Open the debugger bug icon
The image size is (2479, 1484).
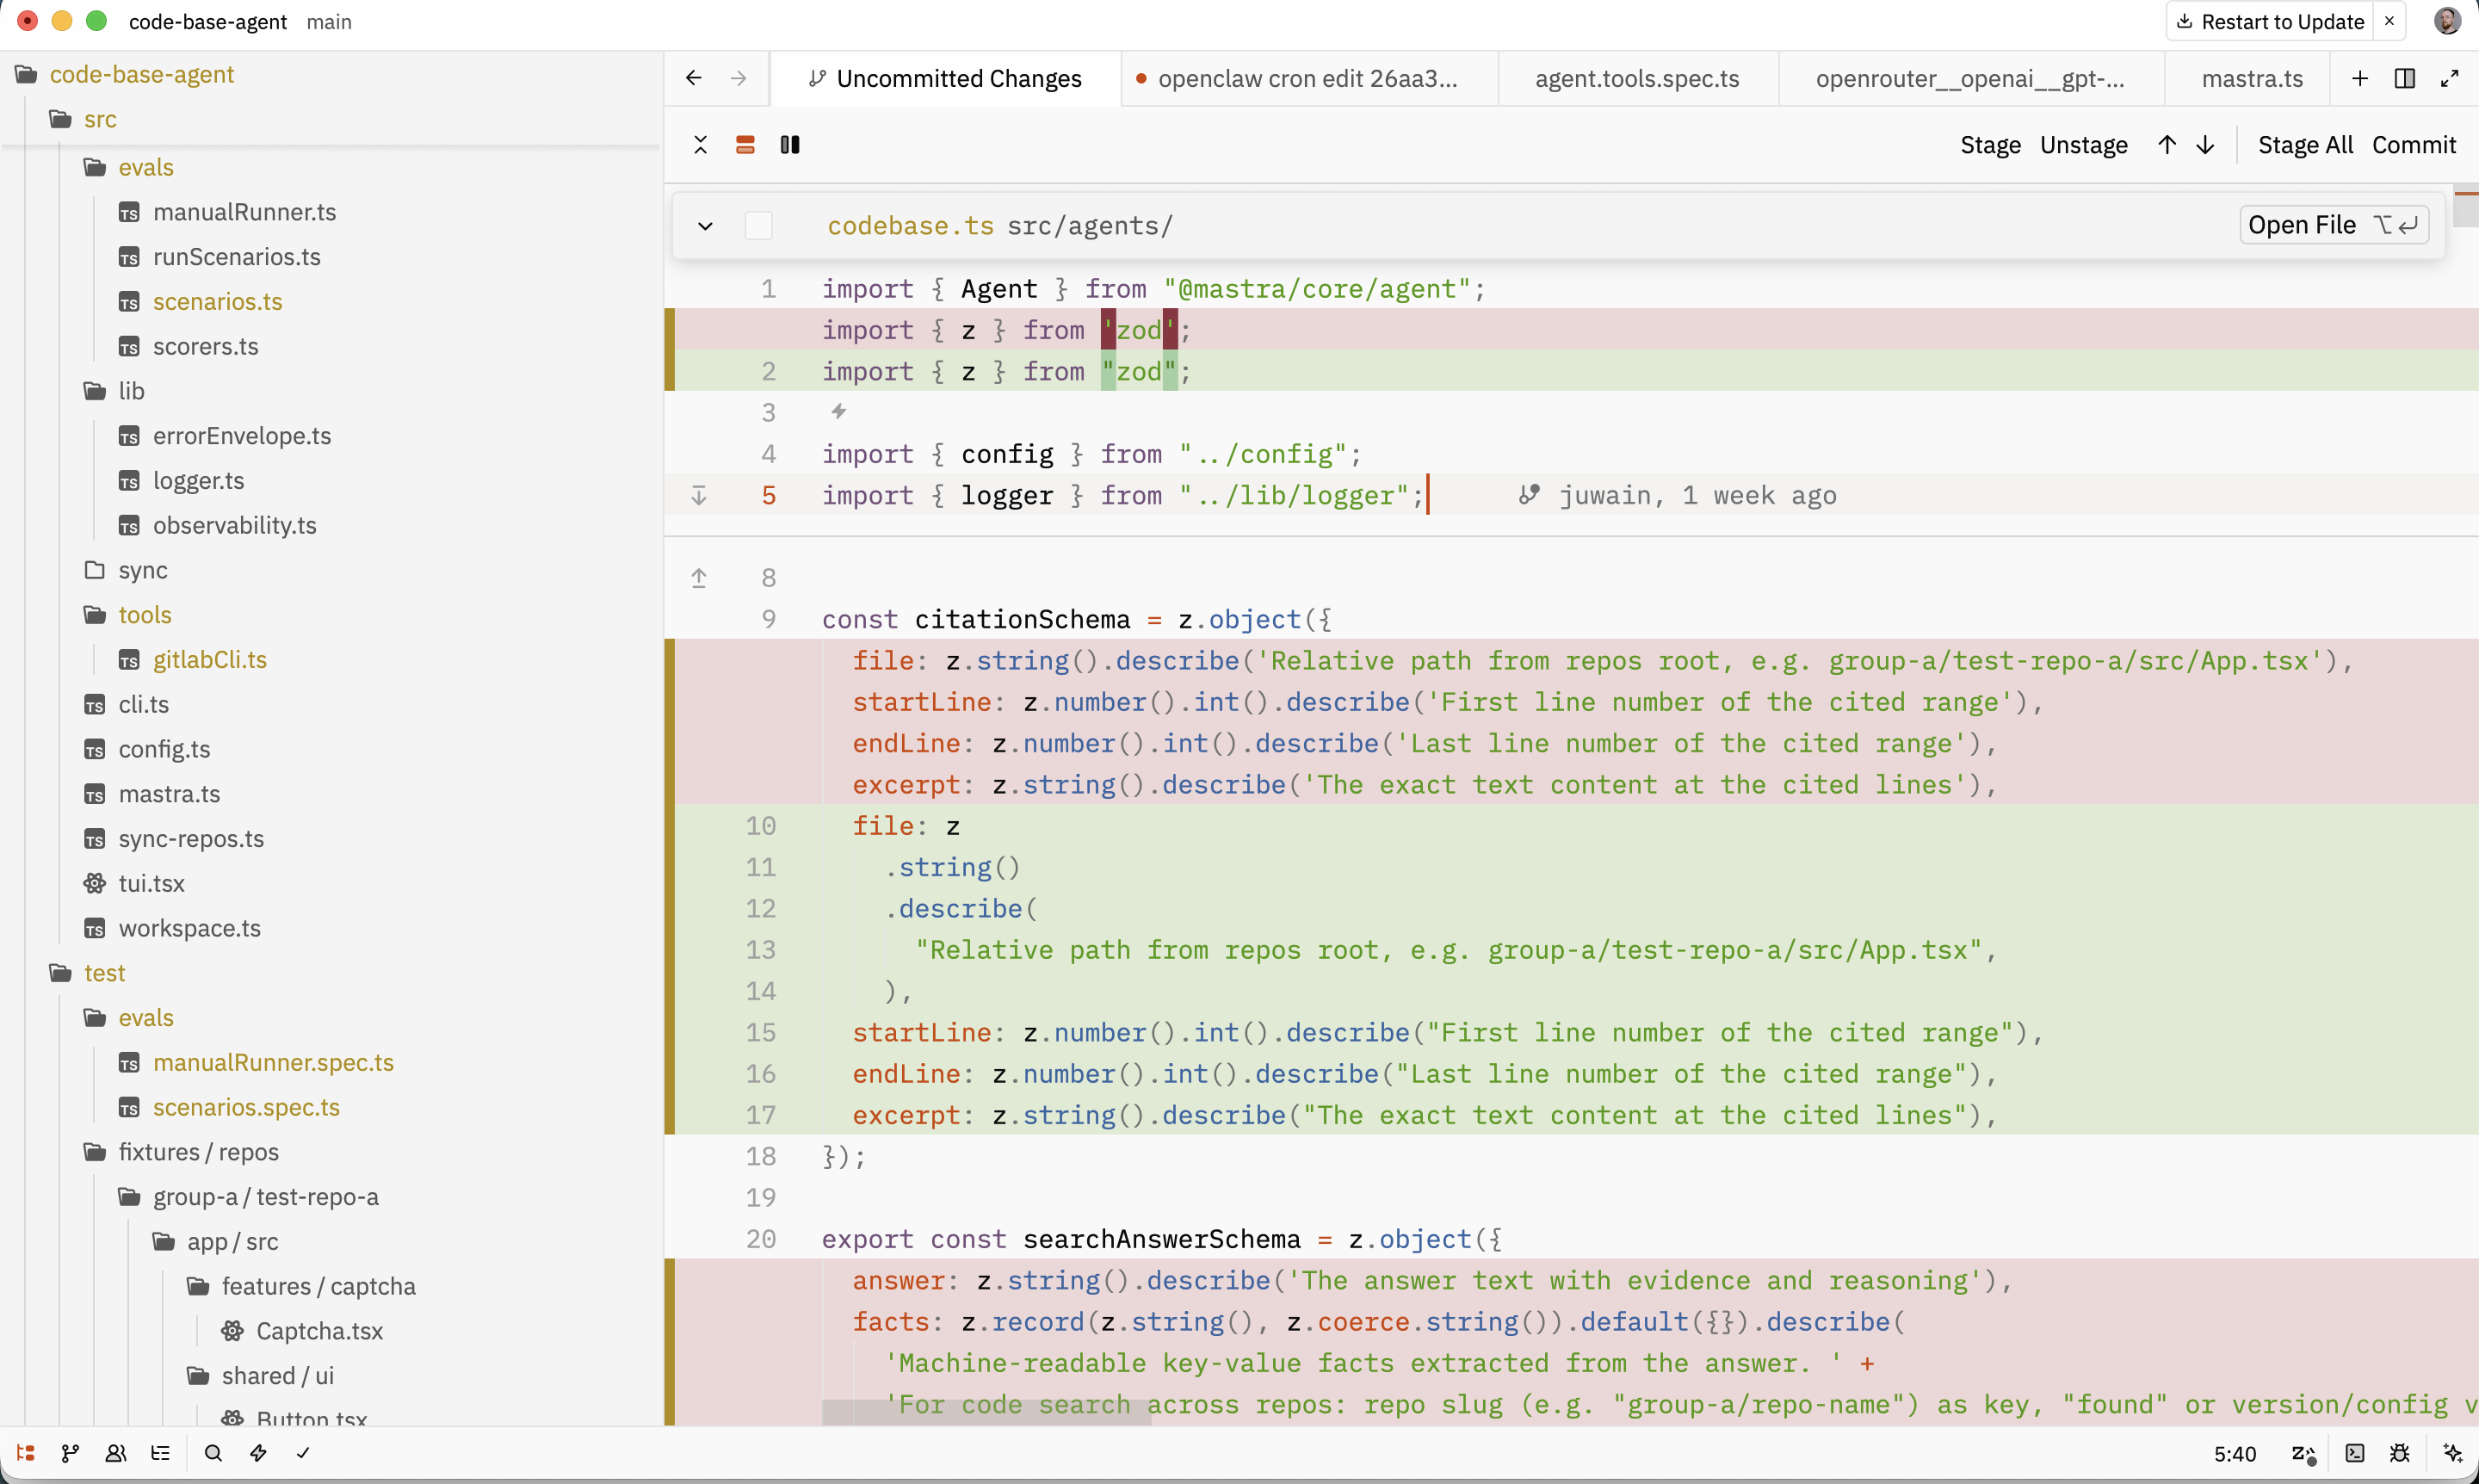pyautogui.click(x=2400, y=1453)
